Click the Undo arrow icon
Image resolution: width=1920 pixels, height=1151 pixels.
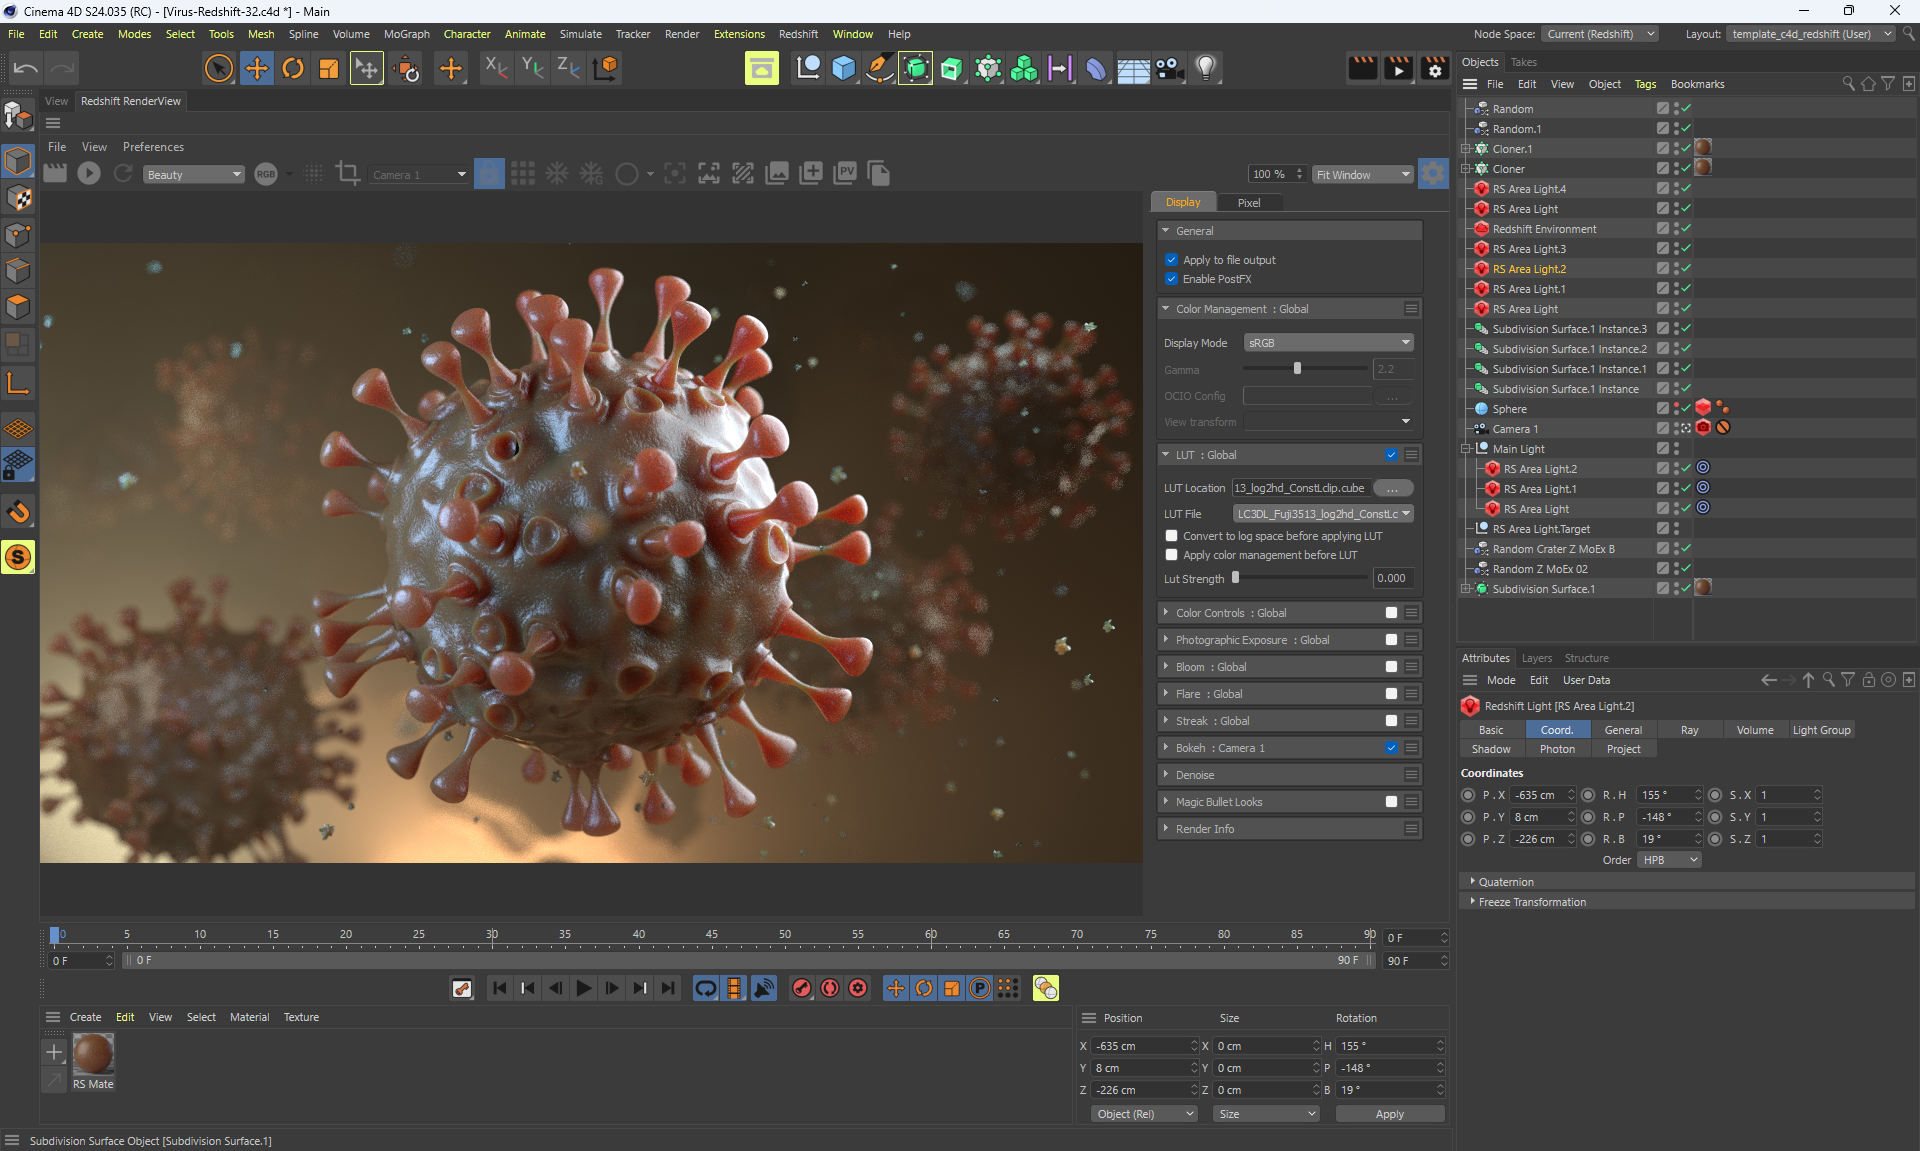pos(26,68)
